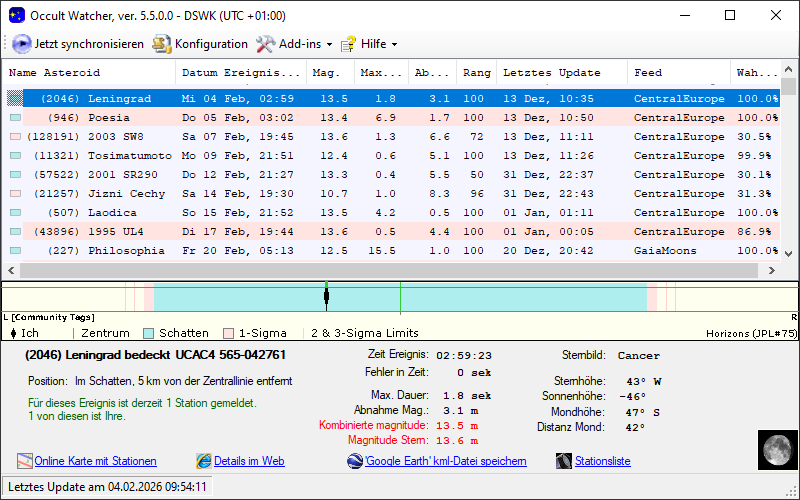
Task: Open 'Google Earth' kml-Datei speichern link
Action: (446, 461)
